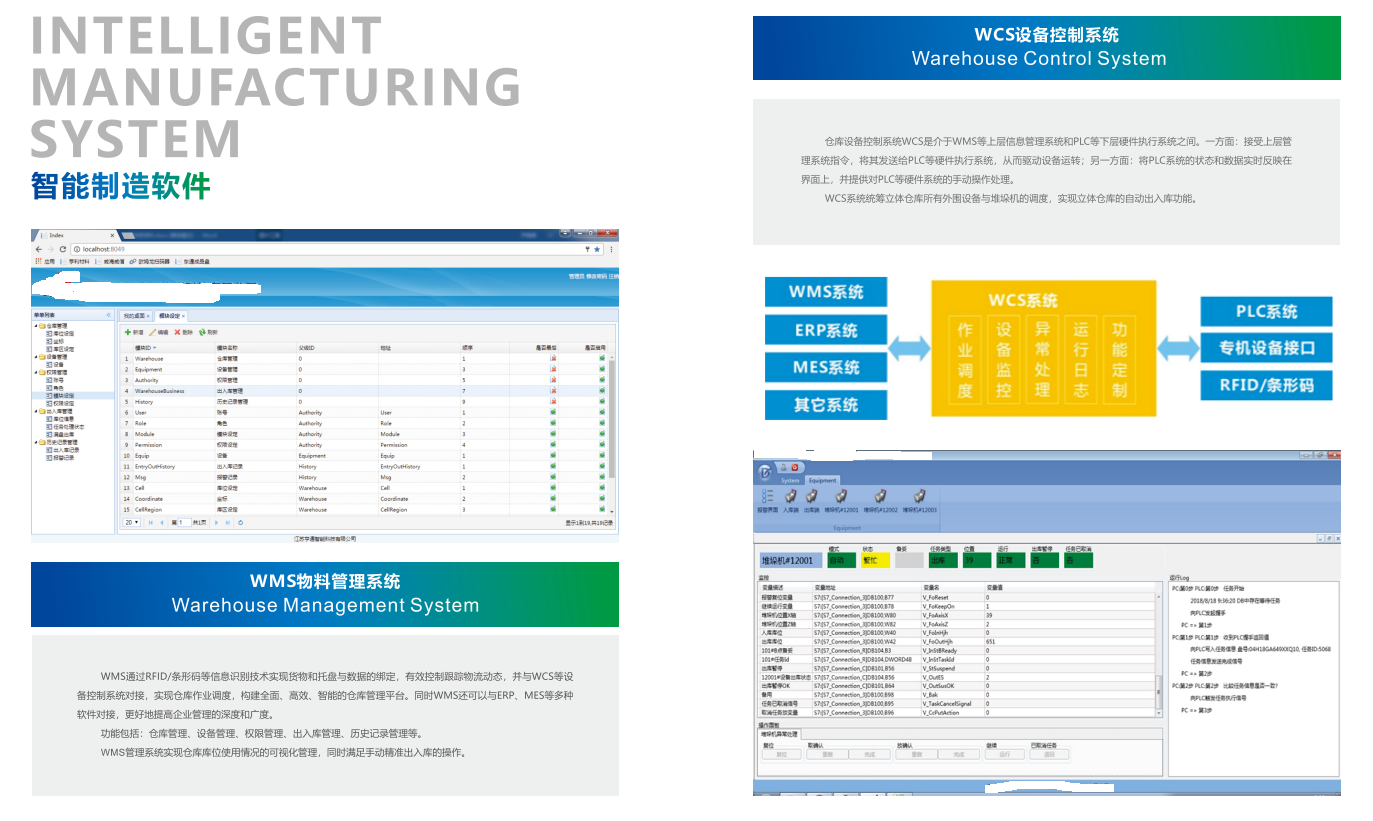1373x821 pixels.
Task: Click the 编辑 pencil edit button
Action: pos(158,332)
